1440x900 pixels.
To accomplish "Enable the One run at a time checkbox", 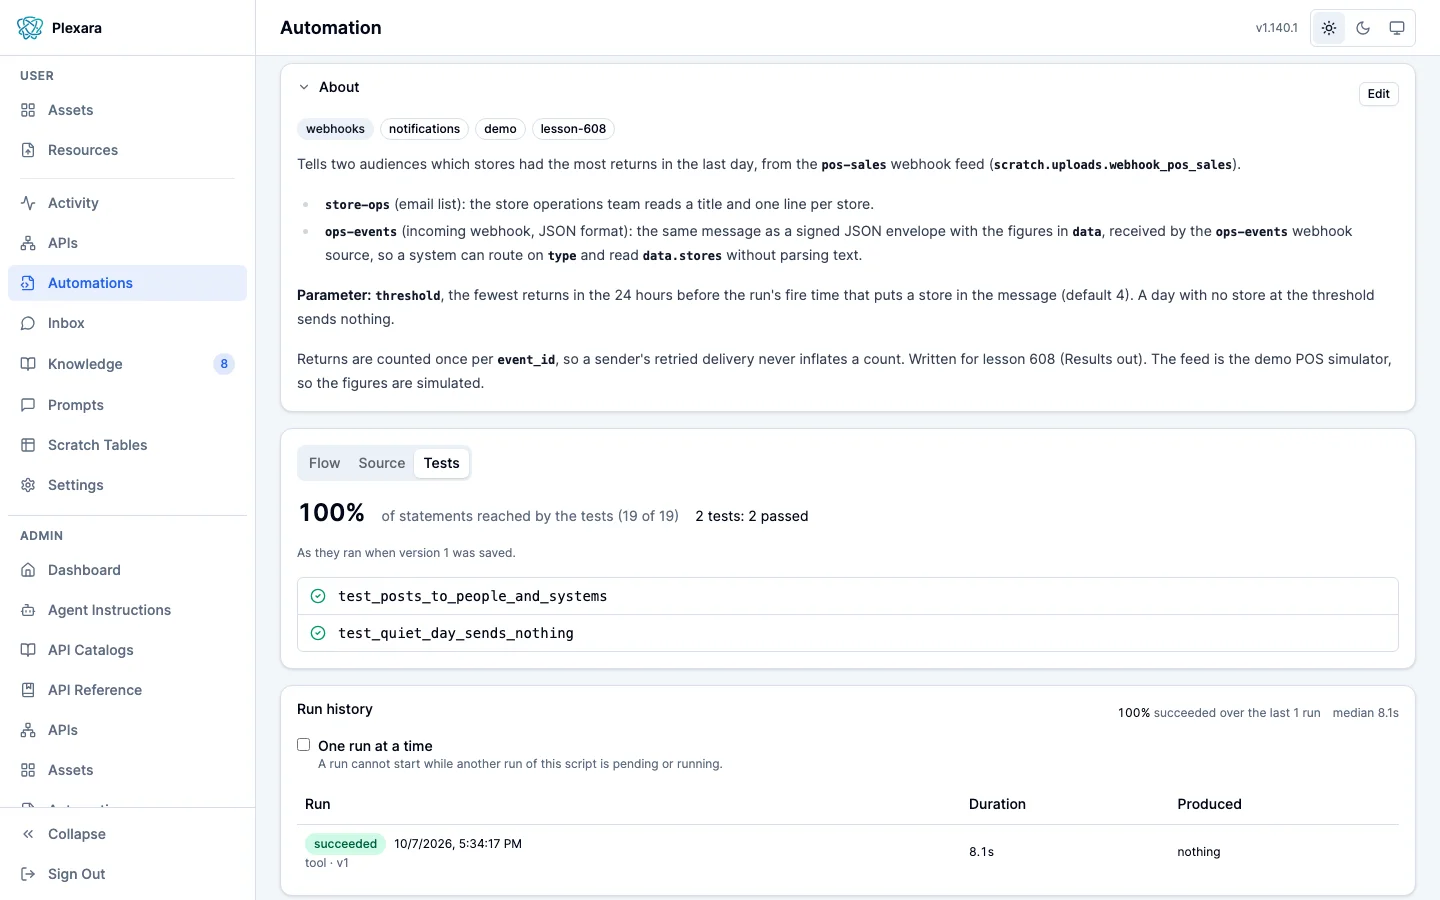I will (x=304, y=745).
